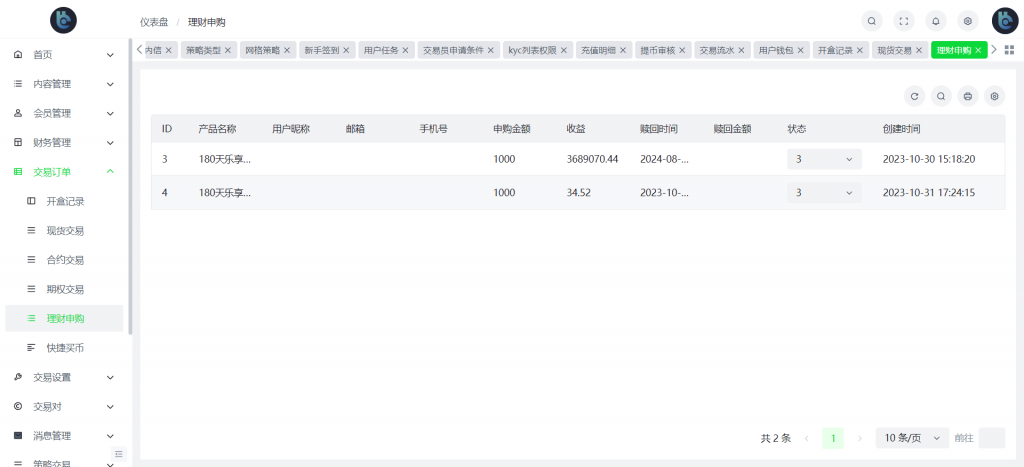Expand 交易对 sidebar menu
Screen dimensions: 1024x467
pos(64,406)
